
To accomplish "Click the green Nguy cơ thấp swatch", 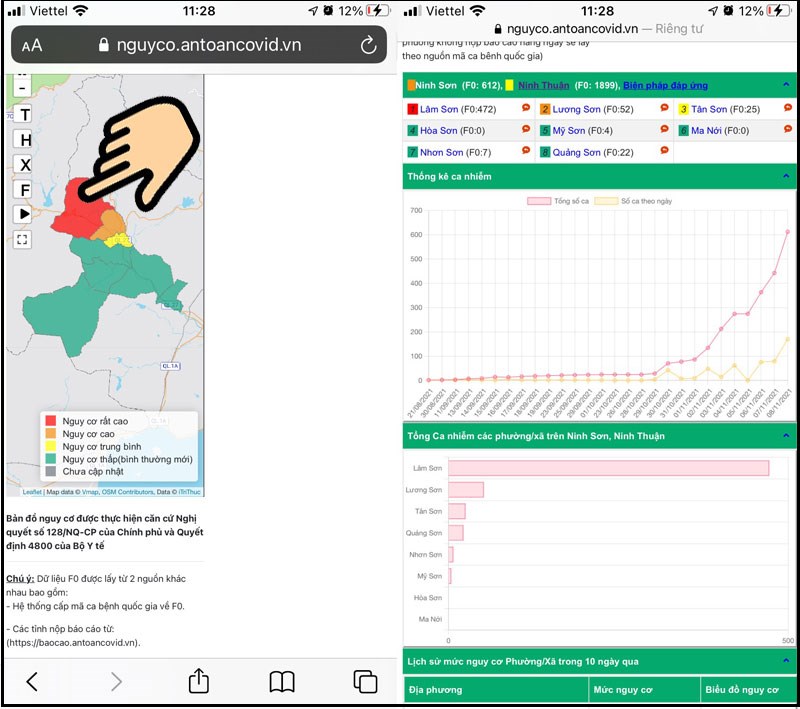I will coord(51,459).
